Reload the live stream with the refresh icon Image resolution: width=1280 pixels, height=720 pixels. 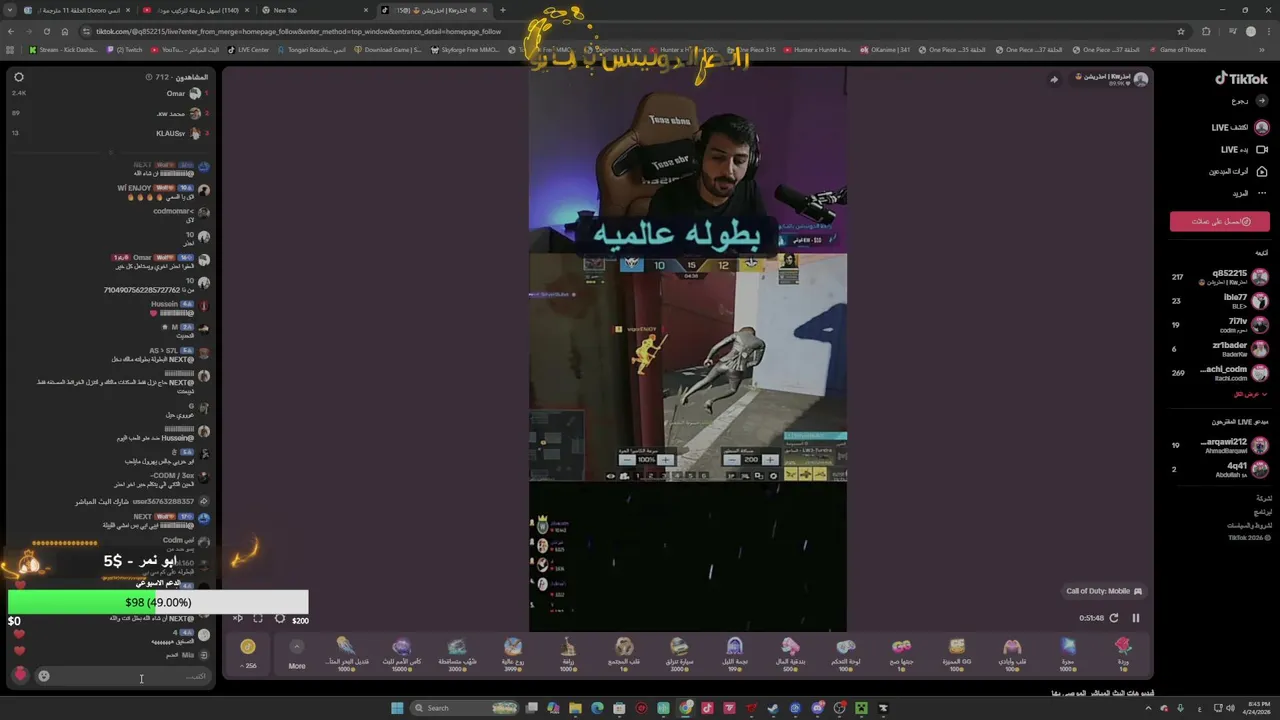click(x=1114, y=618)
